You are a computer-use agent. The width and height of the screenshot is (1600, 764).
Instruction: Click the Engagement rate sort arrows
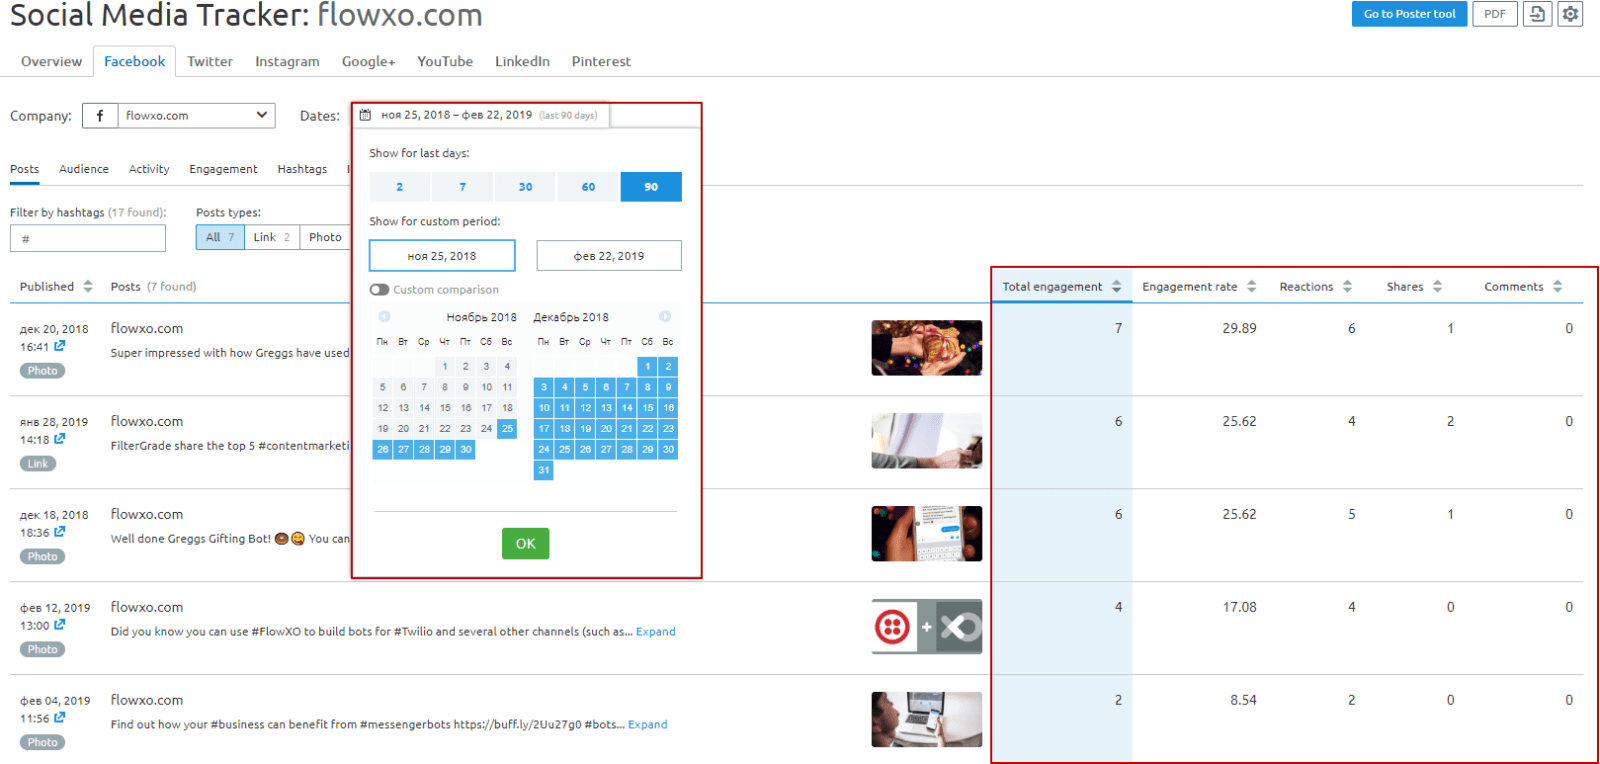click(1251, 286)
